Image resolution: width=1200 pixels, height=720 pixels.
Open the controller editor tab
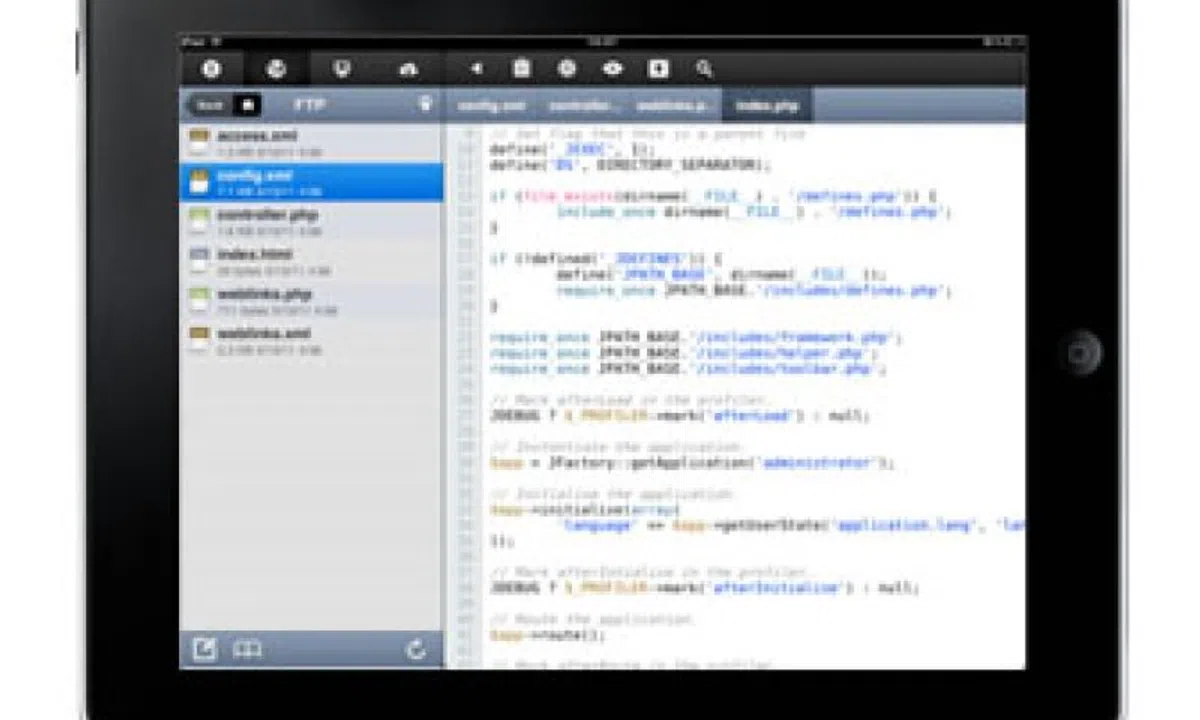tap(583, 105)
